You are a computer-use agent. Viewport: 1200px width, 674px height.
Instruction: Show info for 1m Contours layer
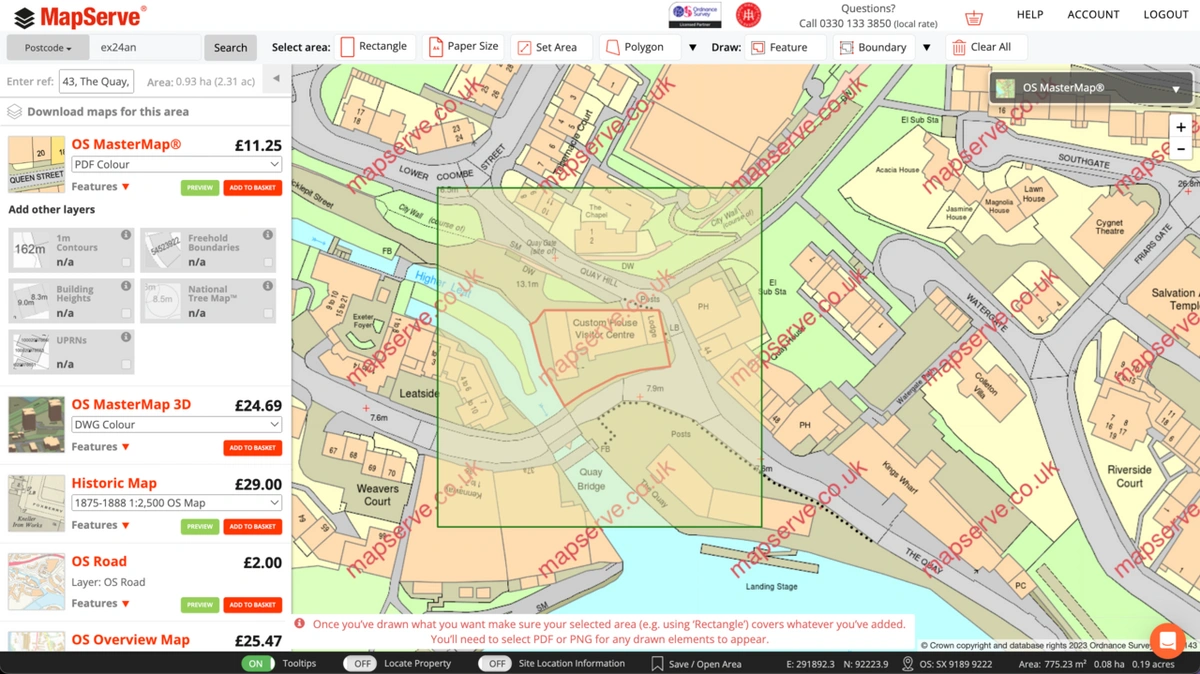(x=126, y=235)
